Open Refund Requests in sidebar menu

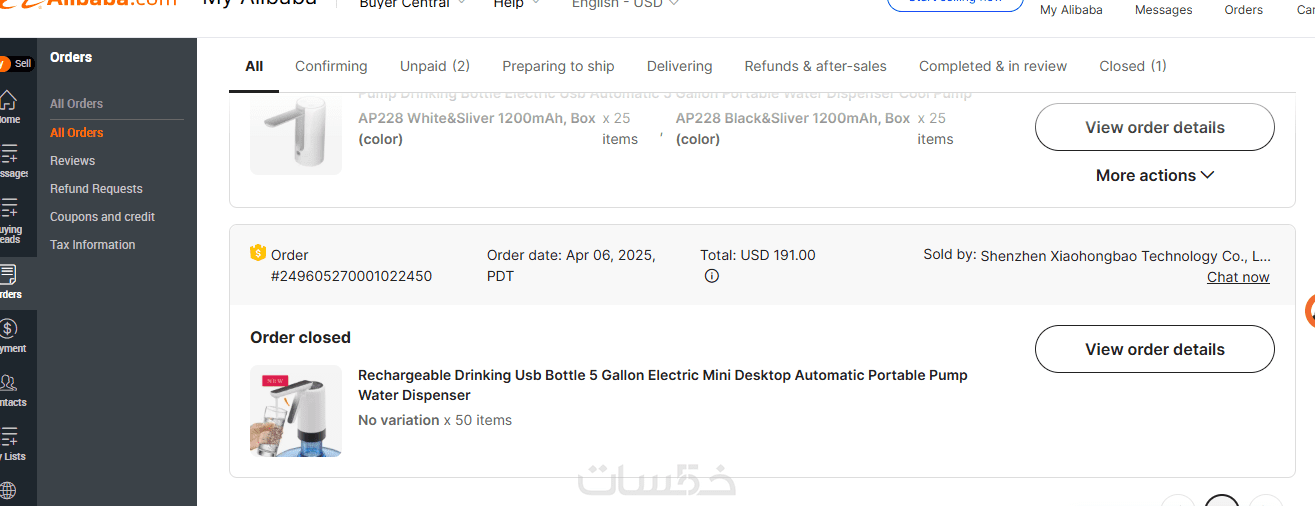click(96, 188)
